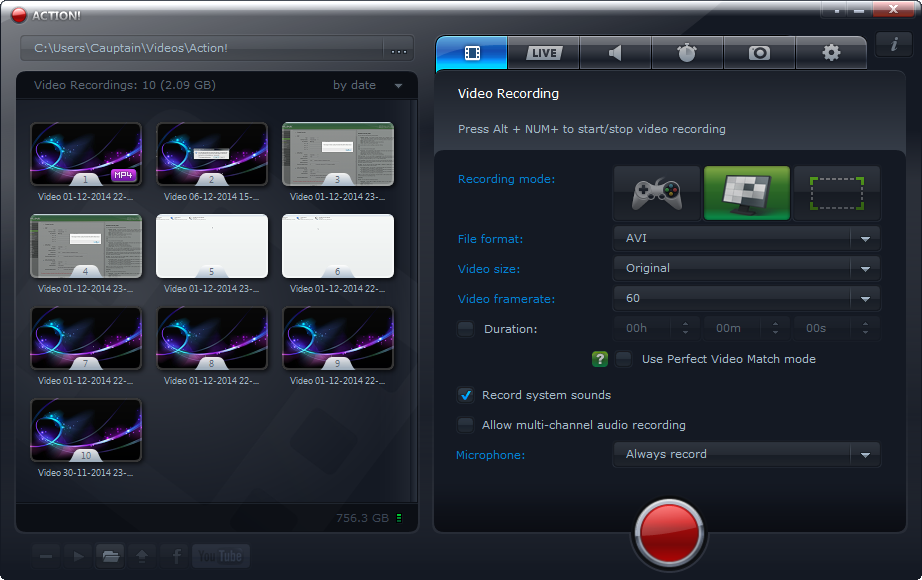
Task: Open the settings gear tab
Action: point(831,53)
